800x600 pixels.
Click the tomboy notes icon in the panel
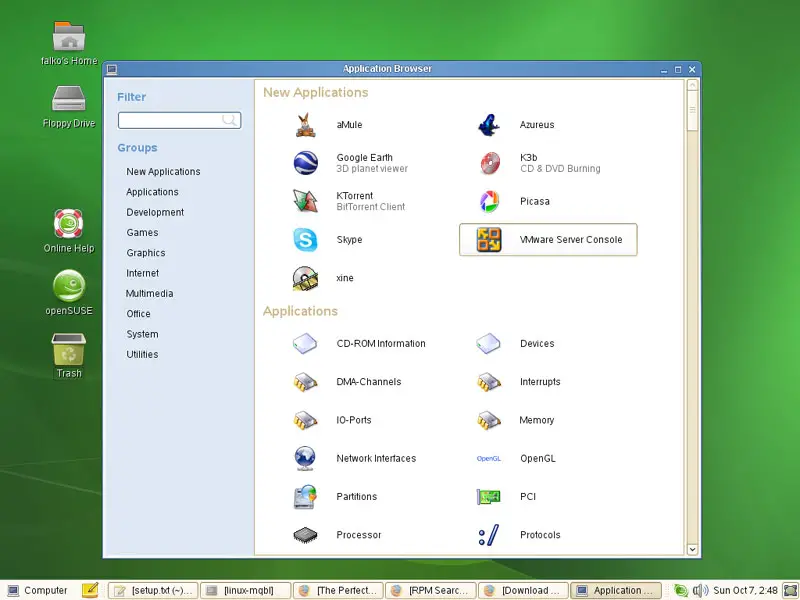click(x=90, y=590)
